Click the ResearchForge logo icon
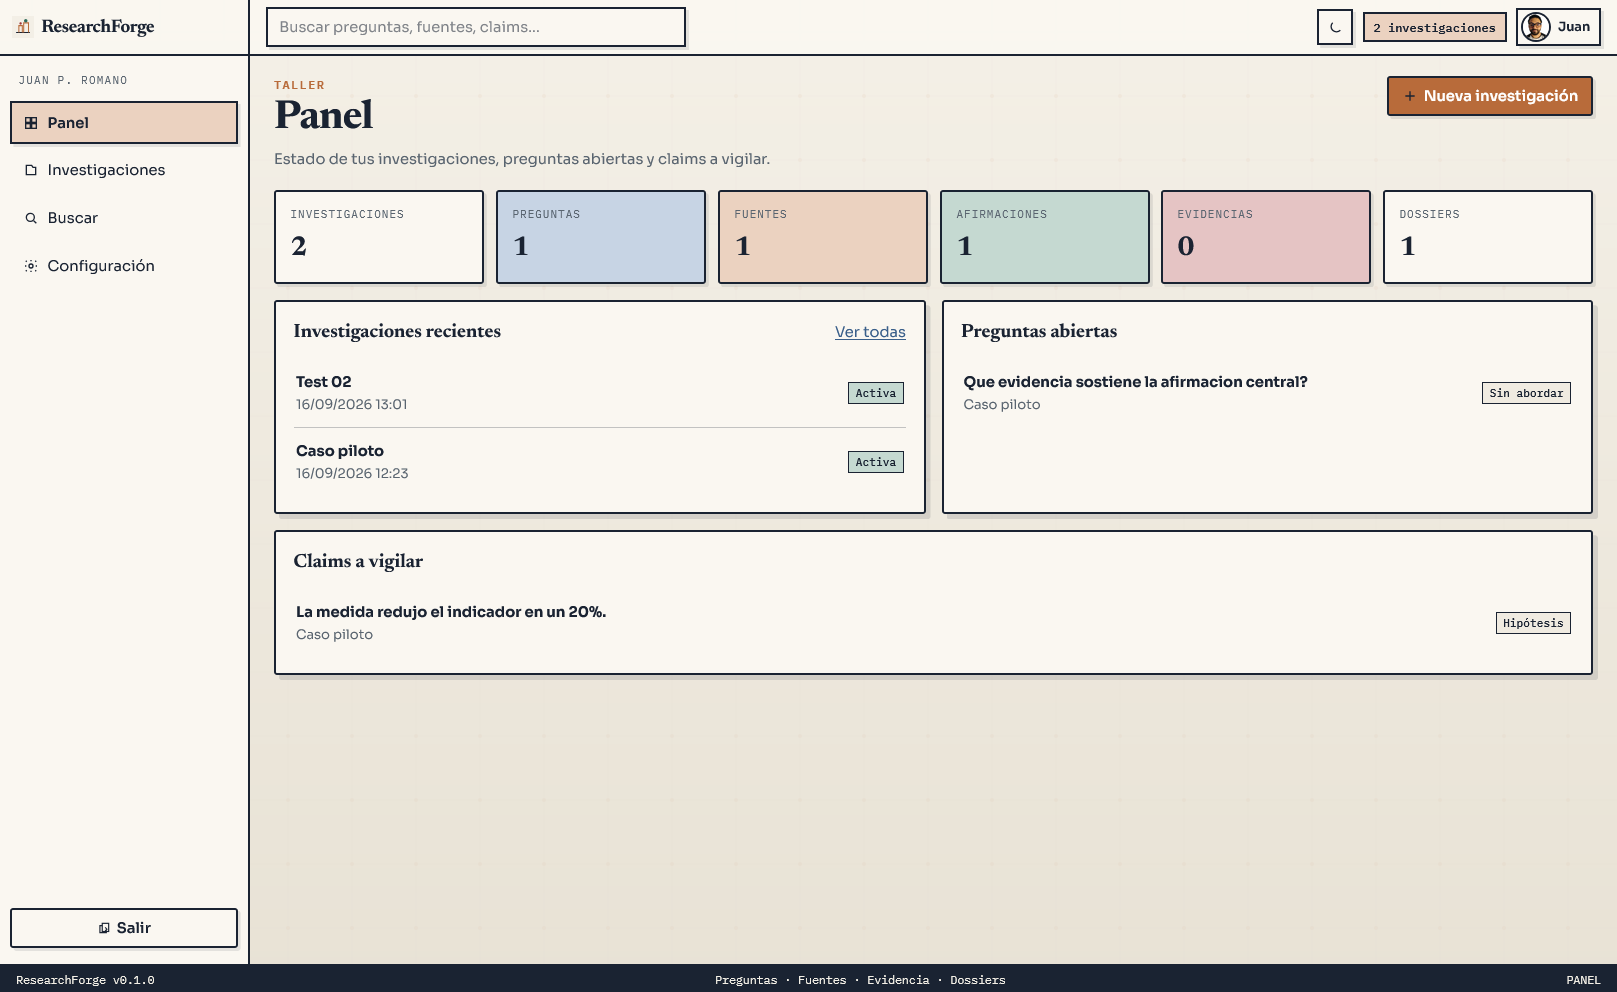Image resolution: width=1617 pixels, height=992 pixels. 23,27
